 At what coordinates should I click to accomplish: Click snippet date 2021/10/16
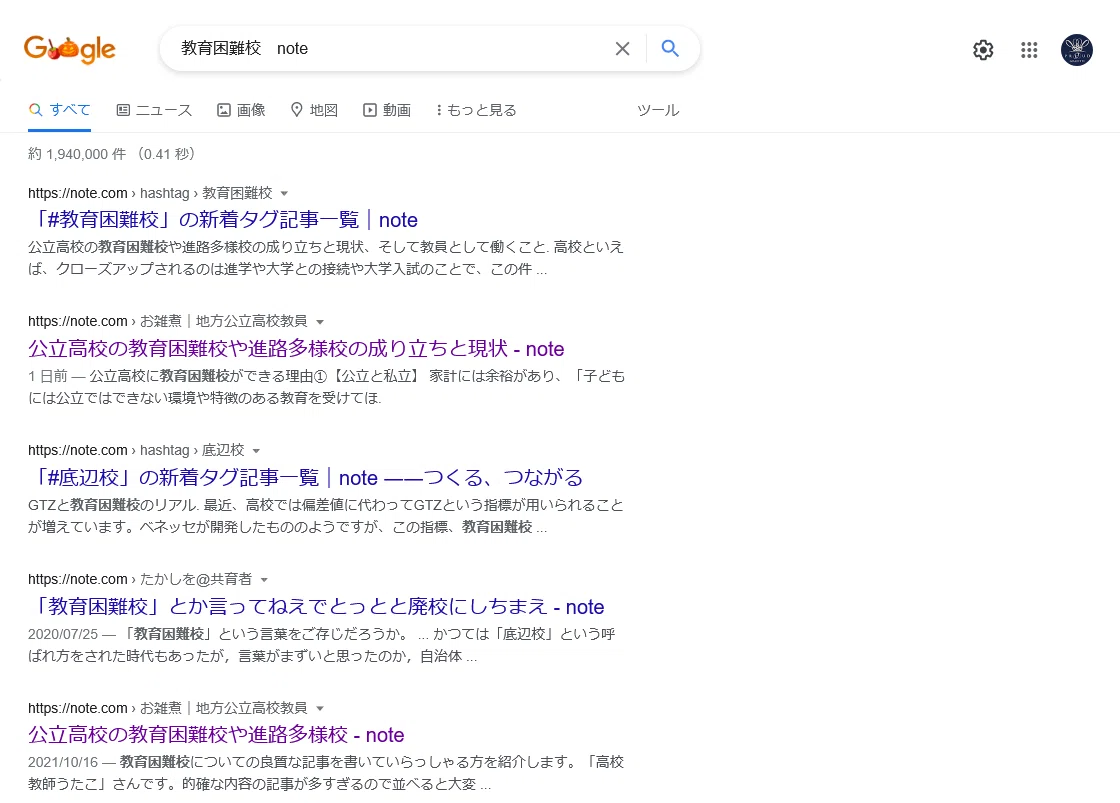63,762
